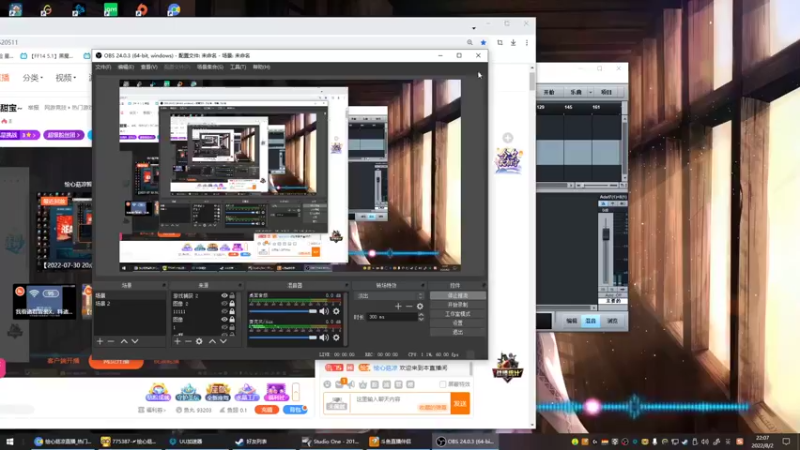This screenshot has width=800, height=450.
Task: Toggle lock on 图像 source
Action: pyautogui.click(x=232, y=319)
